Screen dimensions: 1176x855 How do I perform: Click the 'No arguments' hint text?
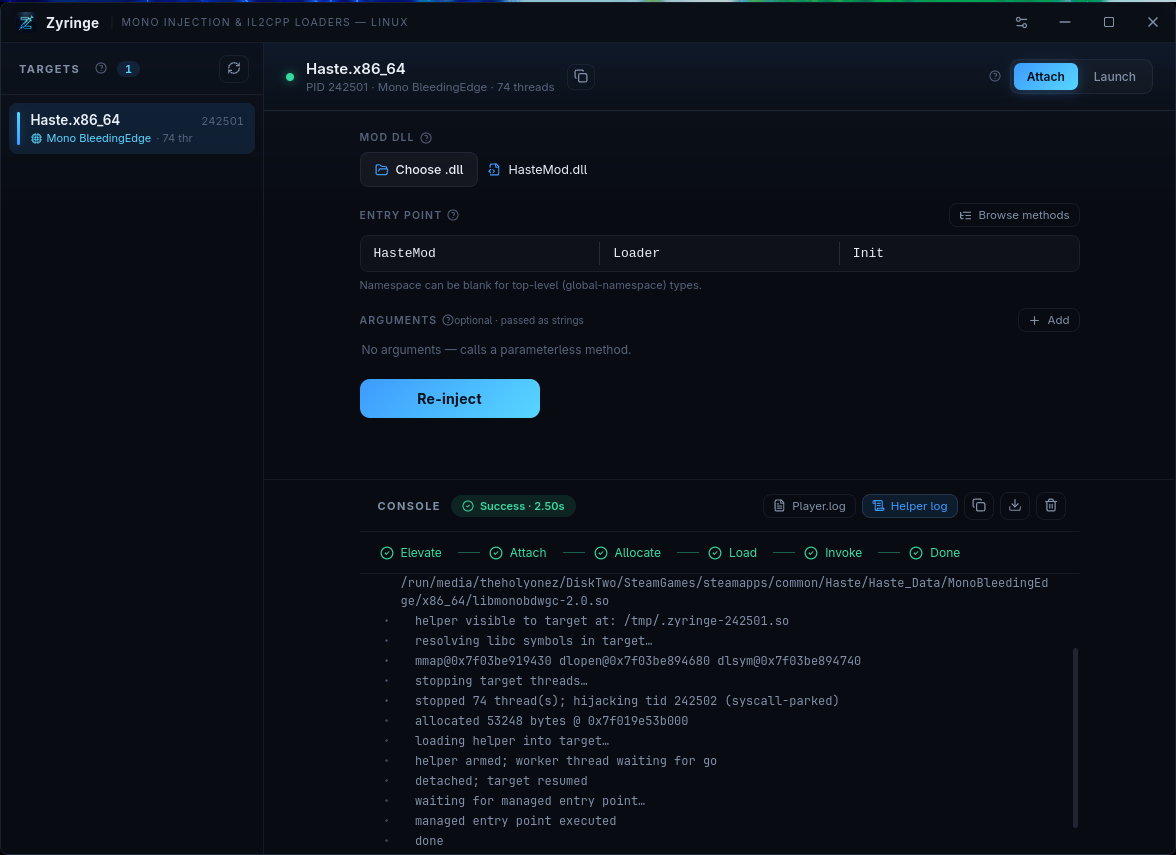click(496, 350)
